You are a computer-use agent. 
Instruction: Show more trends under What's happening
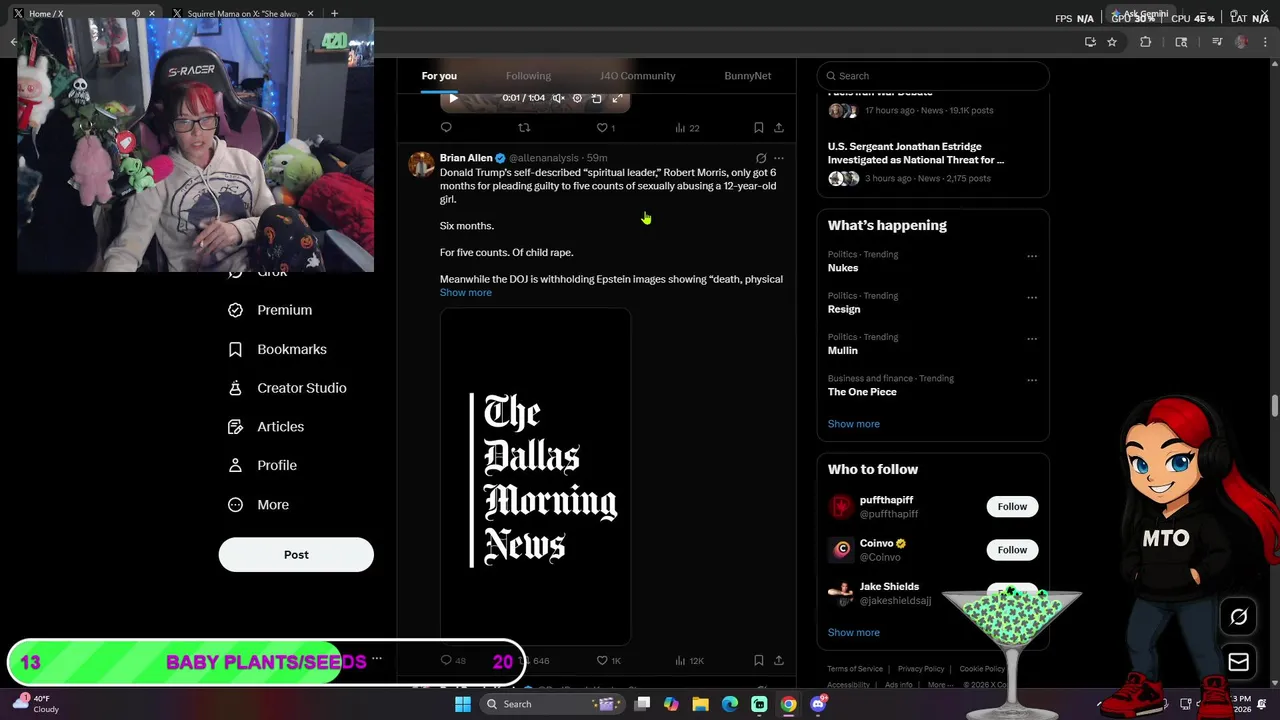click(x=854, y=424)
